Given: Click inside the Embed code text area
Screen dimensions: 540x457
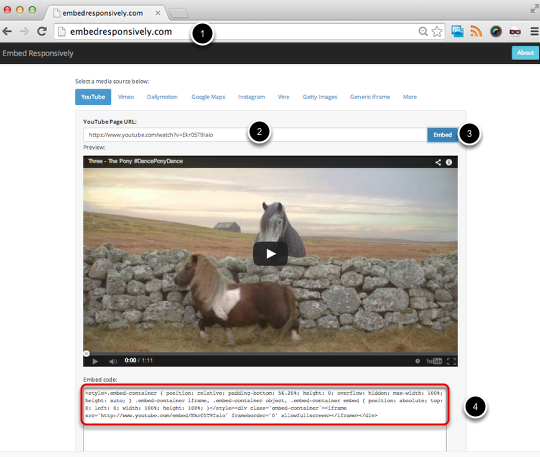Looking at the screenshot, I should (x=265, y=419).
